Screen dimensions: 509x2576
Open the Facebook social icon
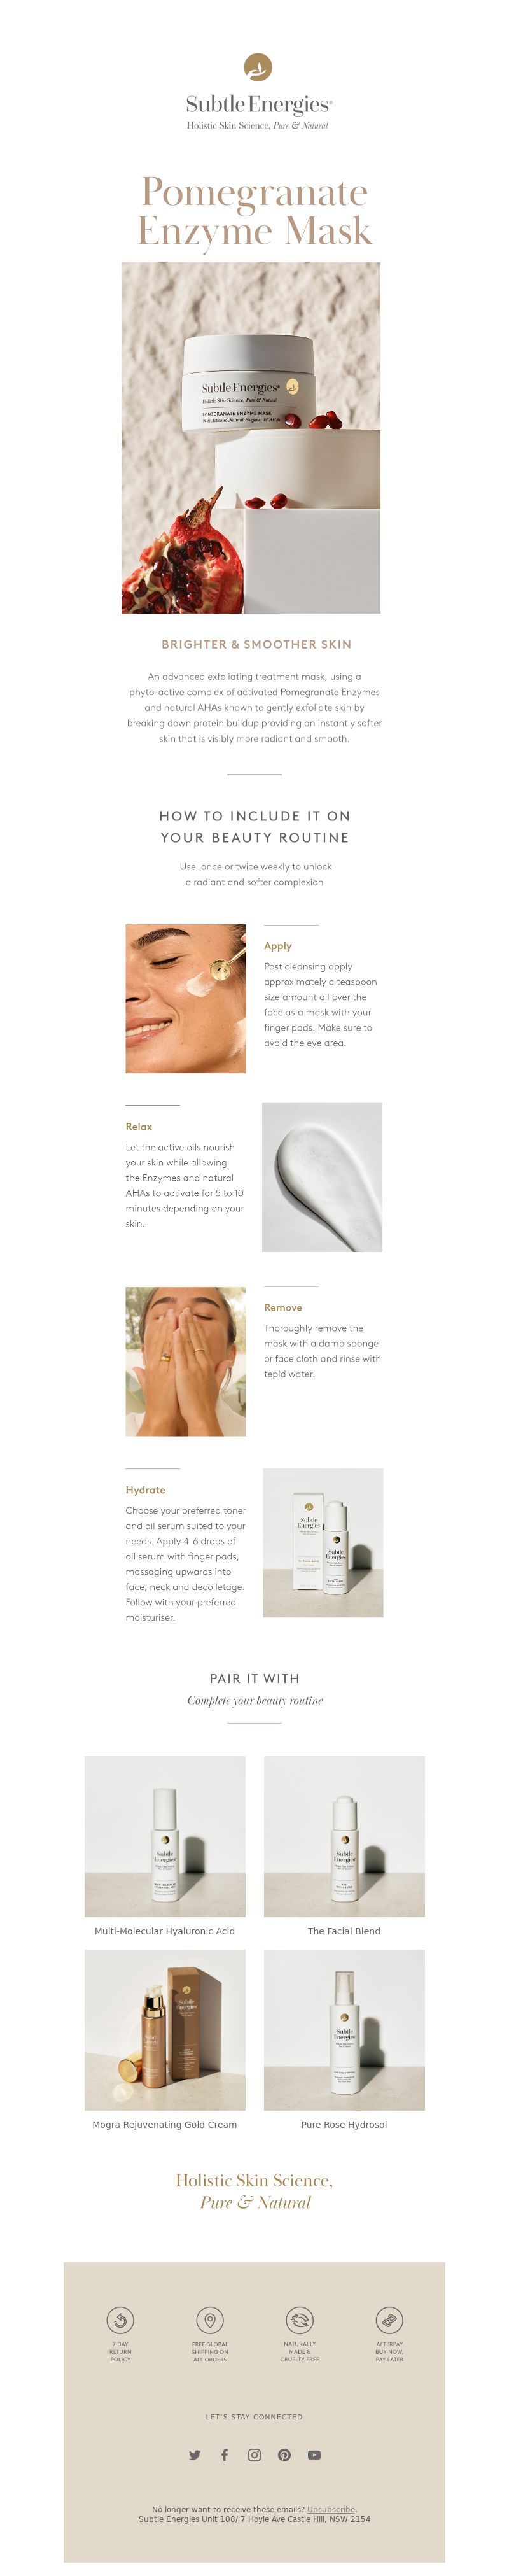pyautogui.click(x=225, y=2455)
